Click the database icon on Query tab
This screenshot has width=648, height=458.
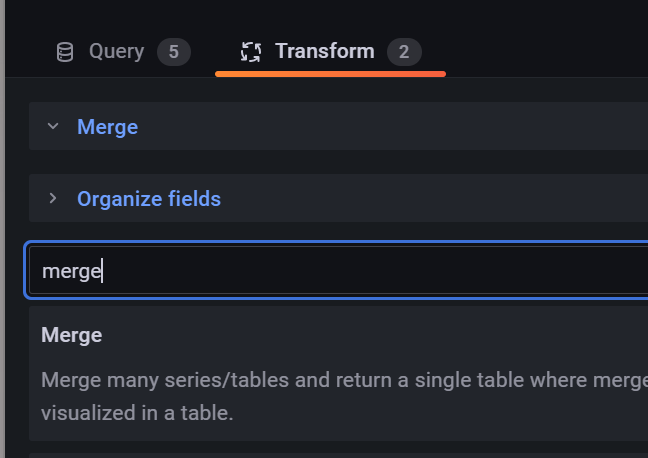pos(65,52)
